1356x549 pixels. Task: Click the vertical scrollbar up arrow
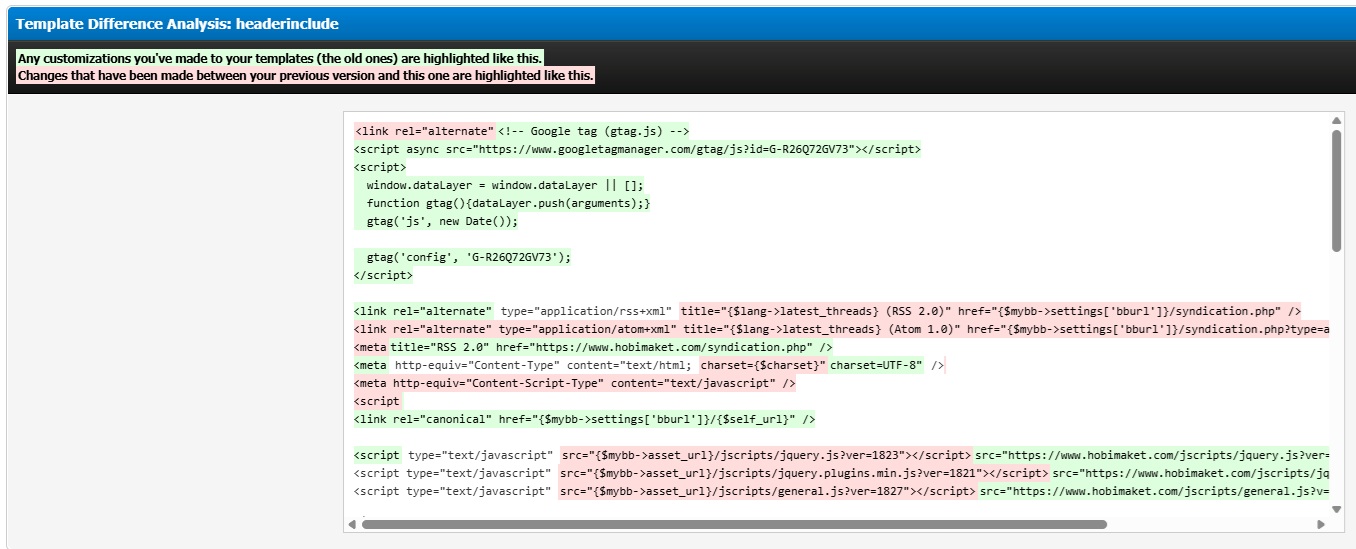pos(1336,121)
